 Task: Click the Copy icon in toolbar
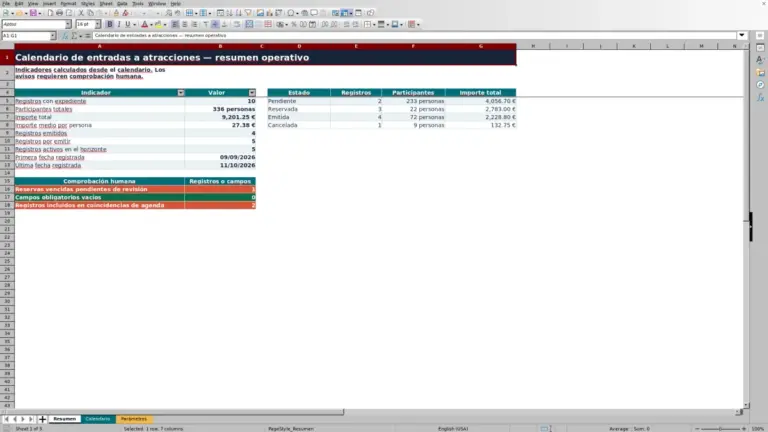click(90, 13)
